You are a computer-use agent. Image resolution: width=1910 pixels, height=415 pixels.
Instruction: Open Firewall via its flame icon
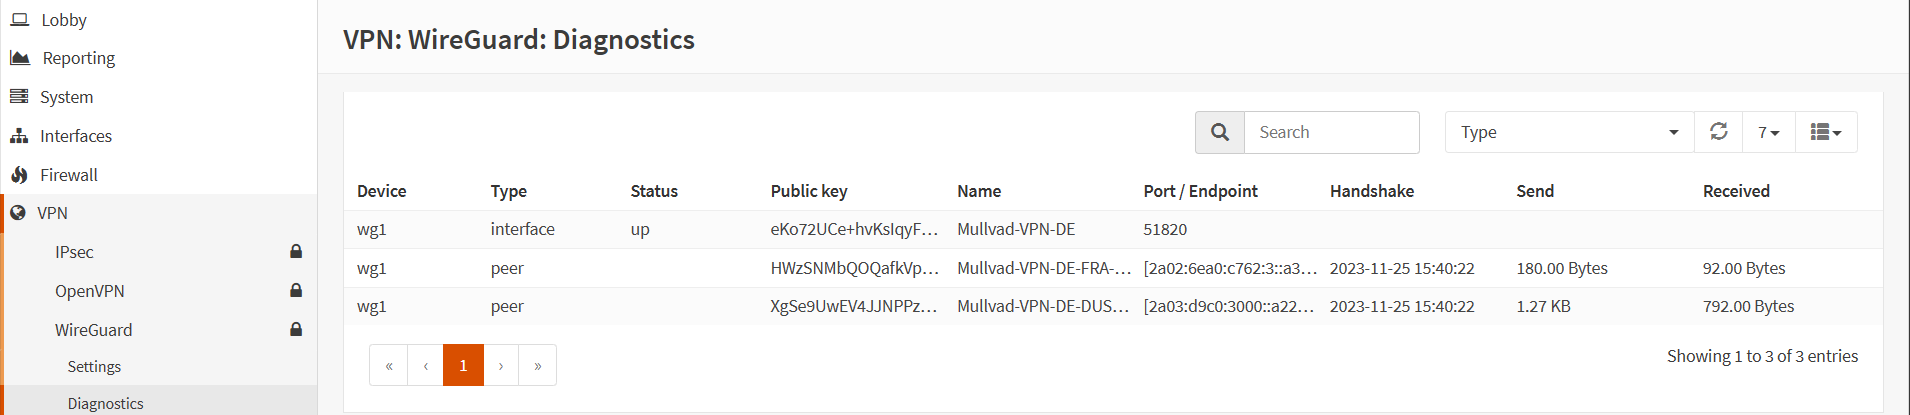click(19, 175)
